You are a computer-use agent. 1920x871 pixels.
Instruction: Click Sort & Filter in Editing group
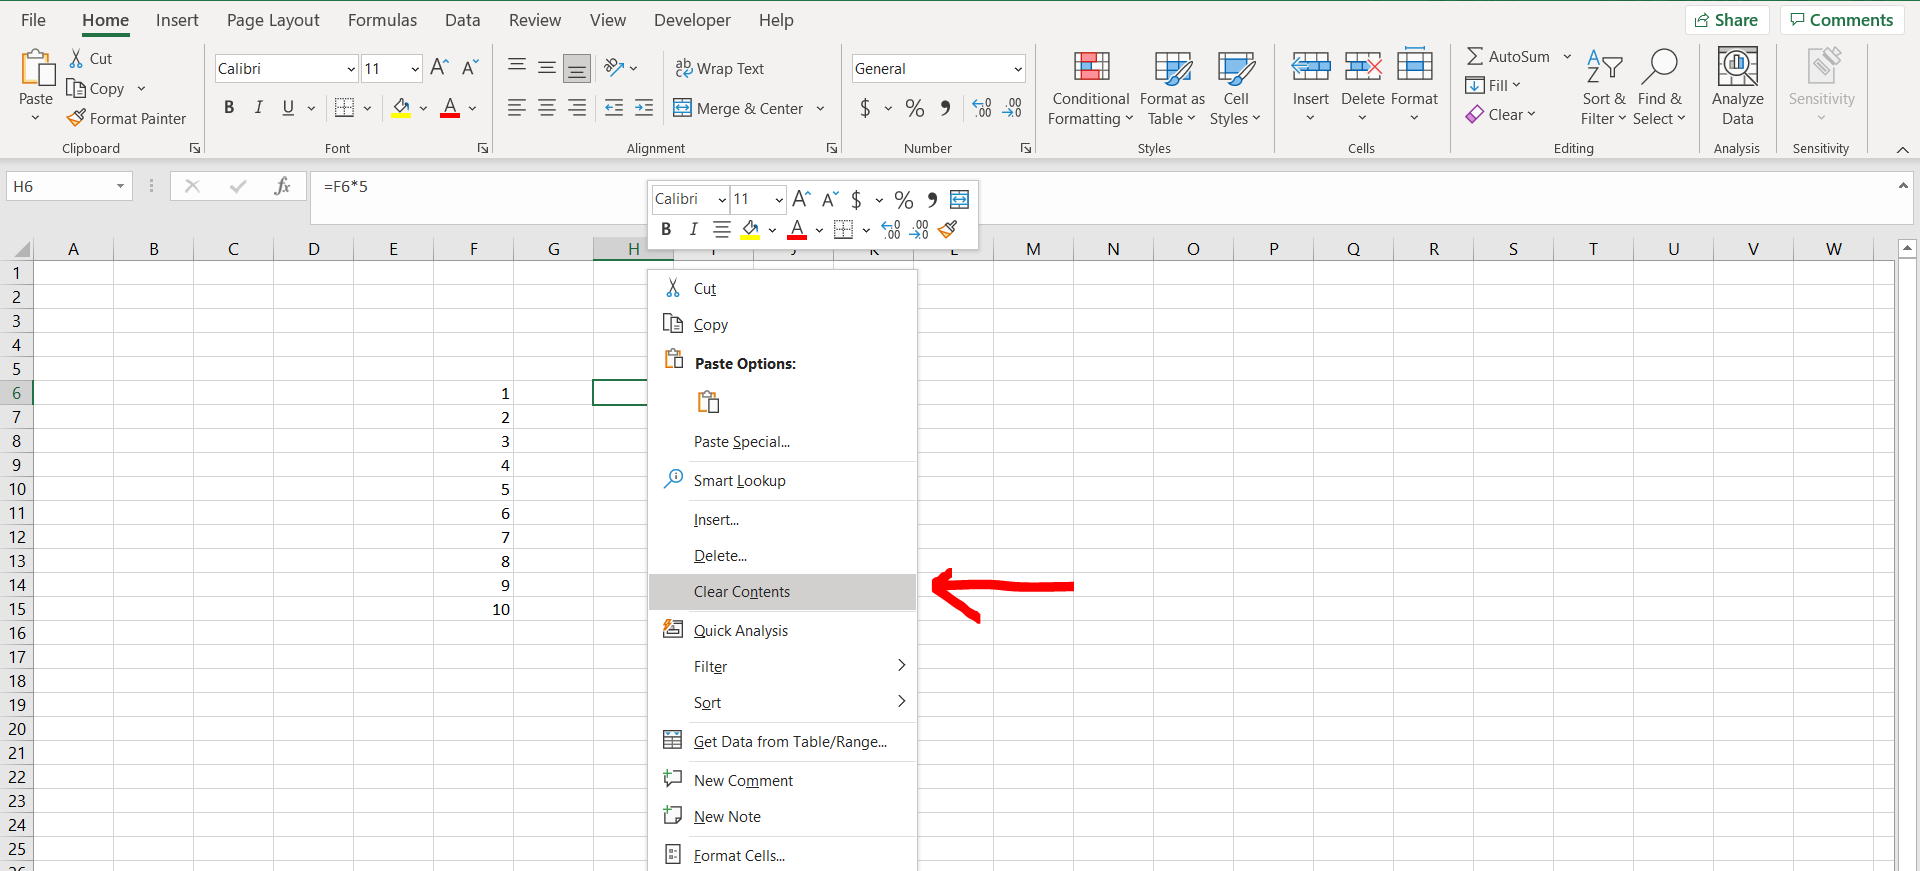point(1604,88)
